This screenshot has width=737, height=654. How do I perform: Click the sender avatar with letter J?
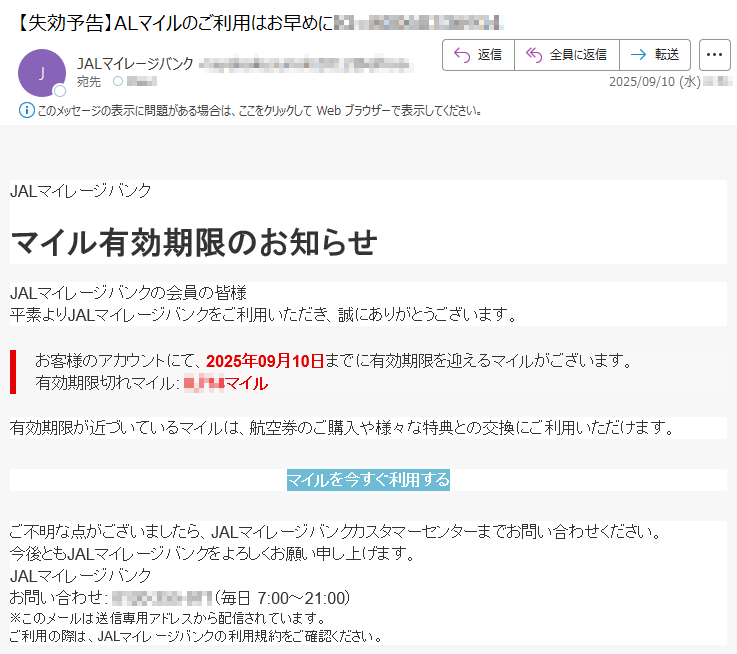point(42,73)
